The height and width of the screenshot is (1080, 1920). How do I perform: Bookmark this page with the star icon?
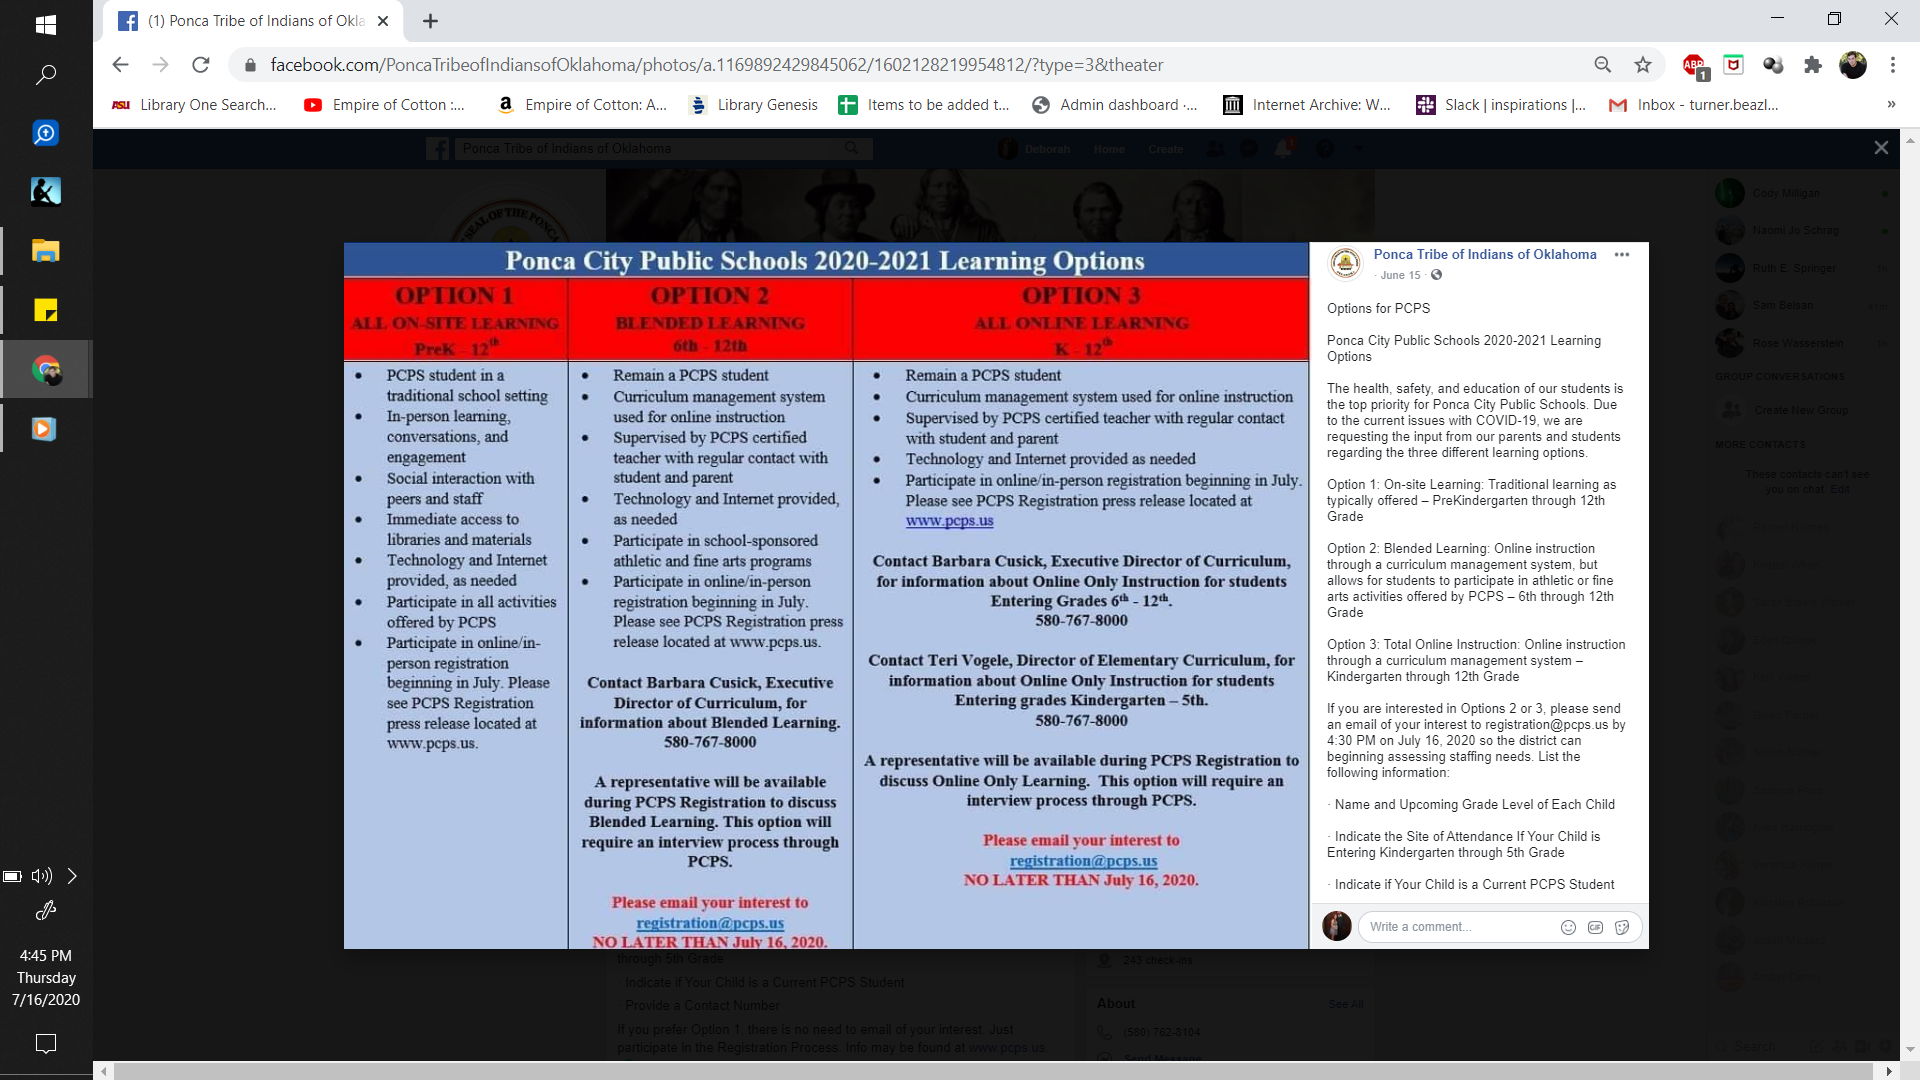pyautogui.click(x=1643, y=65)
